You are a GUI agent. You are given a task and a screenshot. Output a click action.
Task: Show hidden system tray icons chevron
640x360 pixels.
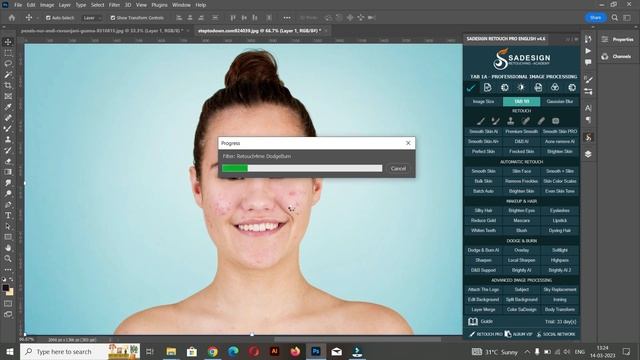pyautogui.click(x=527, y=351)
